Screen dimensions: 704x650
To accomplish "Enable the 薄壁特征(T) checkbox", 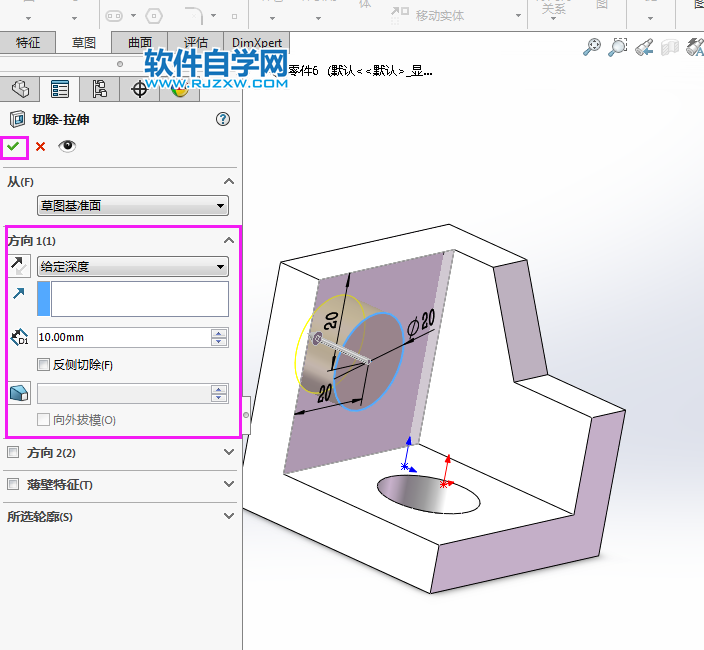I will 13,484.
